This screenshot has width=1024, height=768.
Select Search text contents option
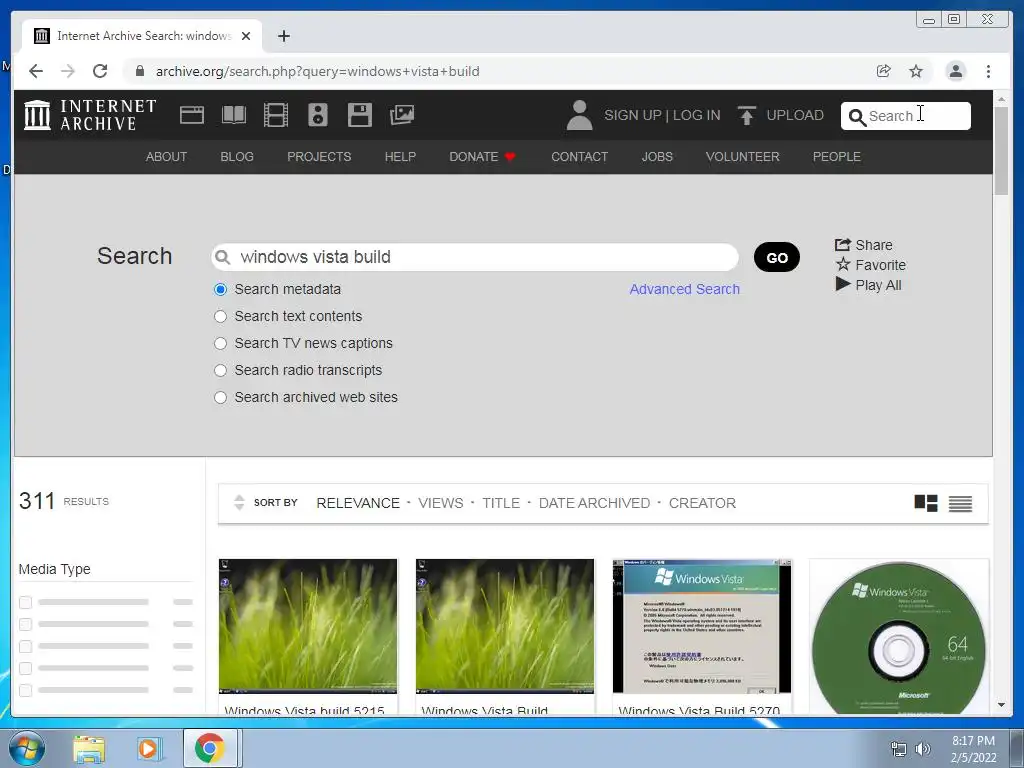tap(221, 316)
